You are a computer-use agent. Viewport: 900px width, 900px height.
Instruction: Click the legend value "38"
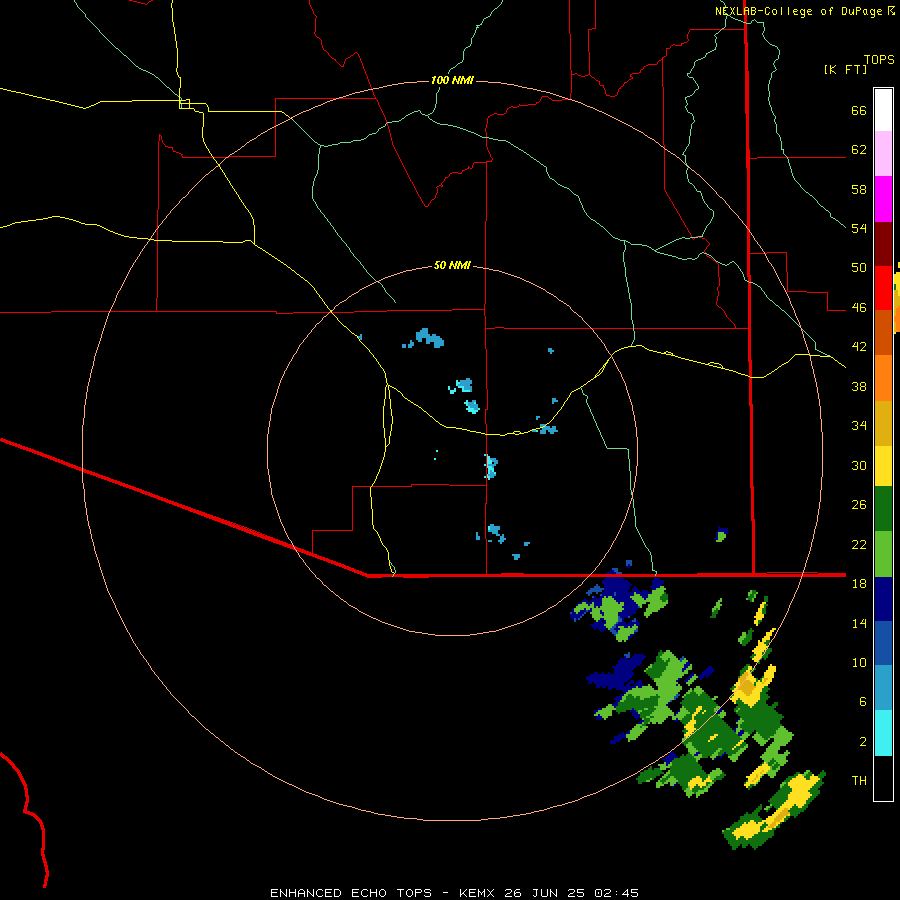(x=859, y=386)
